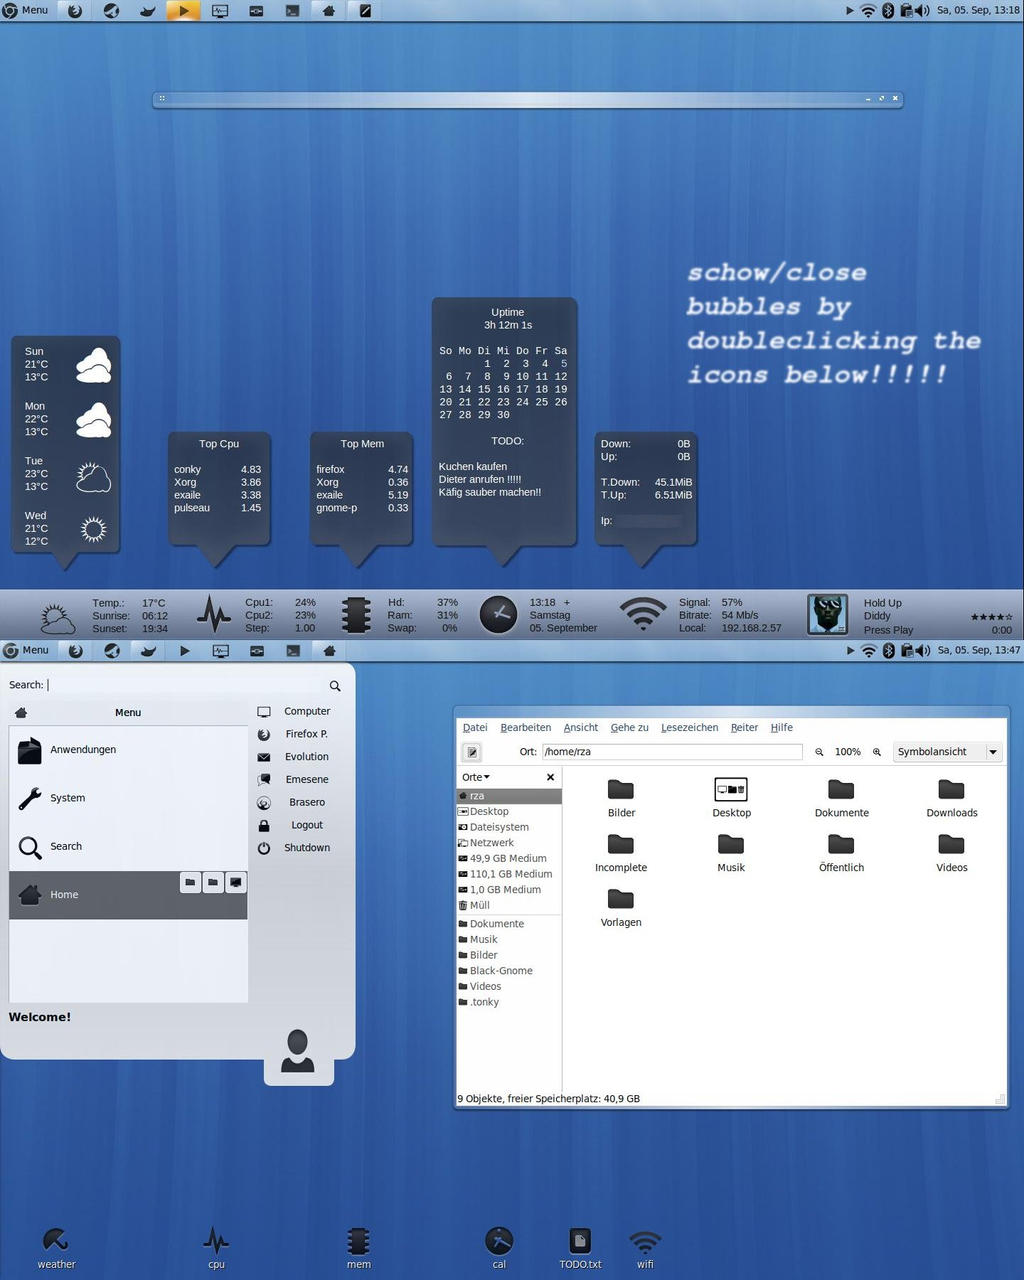This screenshot has width=1024, height=1280.
Task: Toggle the location edit button beside Ort
Action: point(473,752)
